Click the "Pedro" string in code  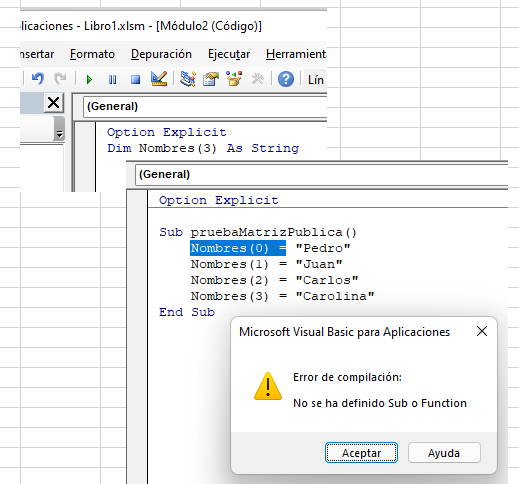pyautogui.click(x=323, y=248)
